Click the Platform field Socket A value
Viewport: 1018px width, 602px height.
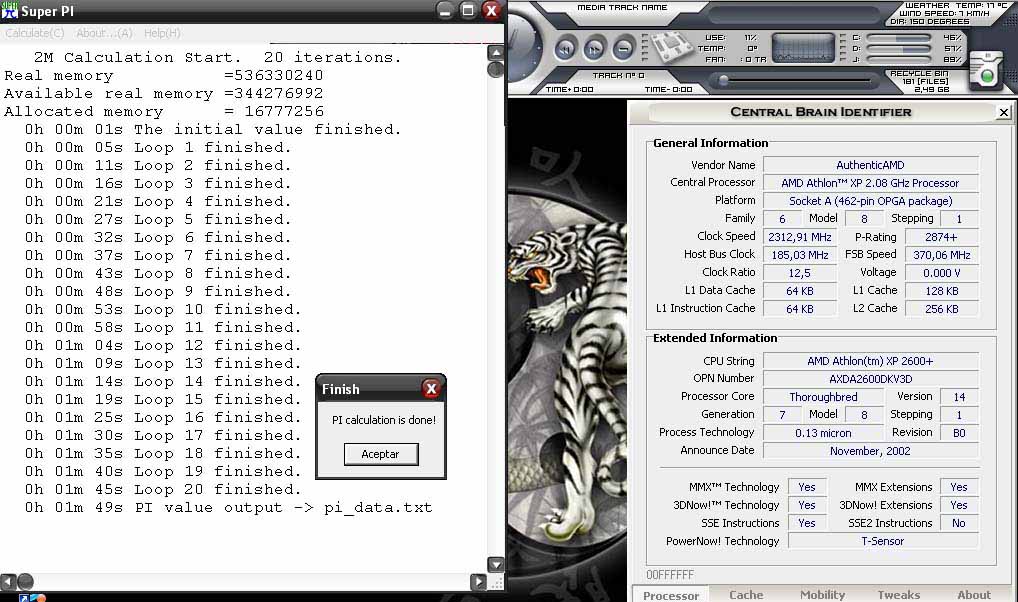[871, 201]
